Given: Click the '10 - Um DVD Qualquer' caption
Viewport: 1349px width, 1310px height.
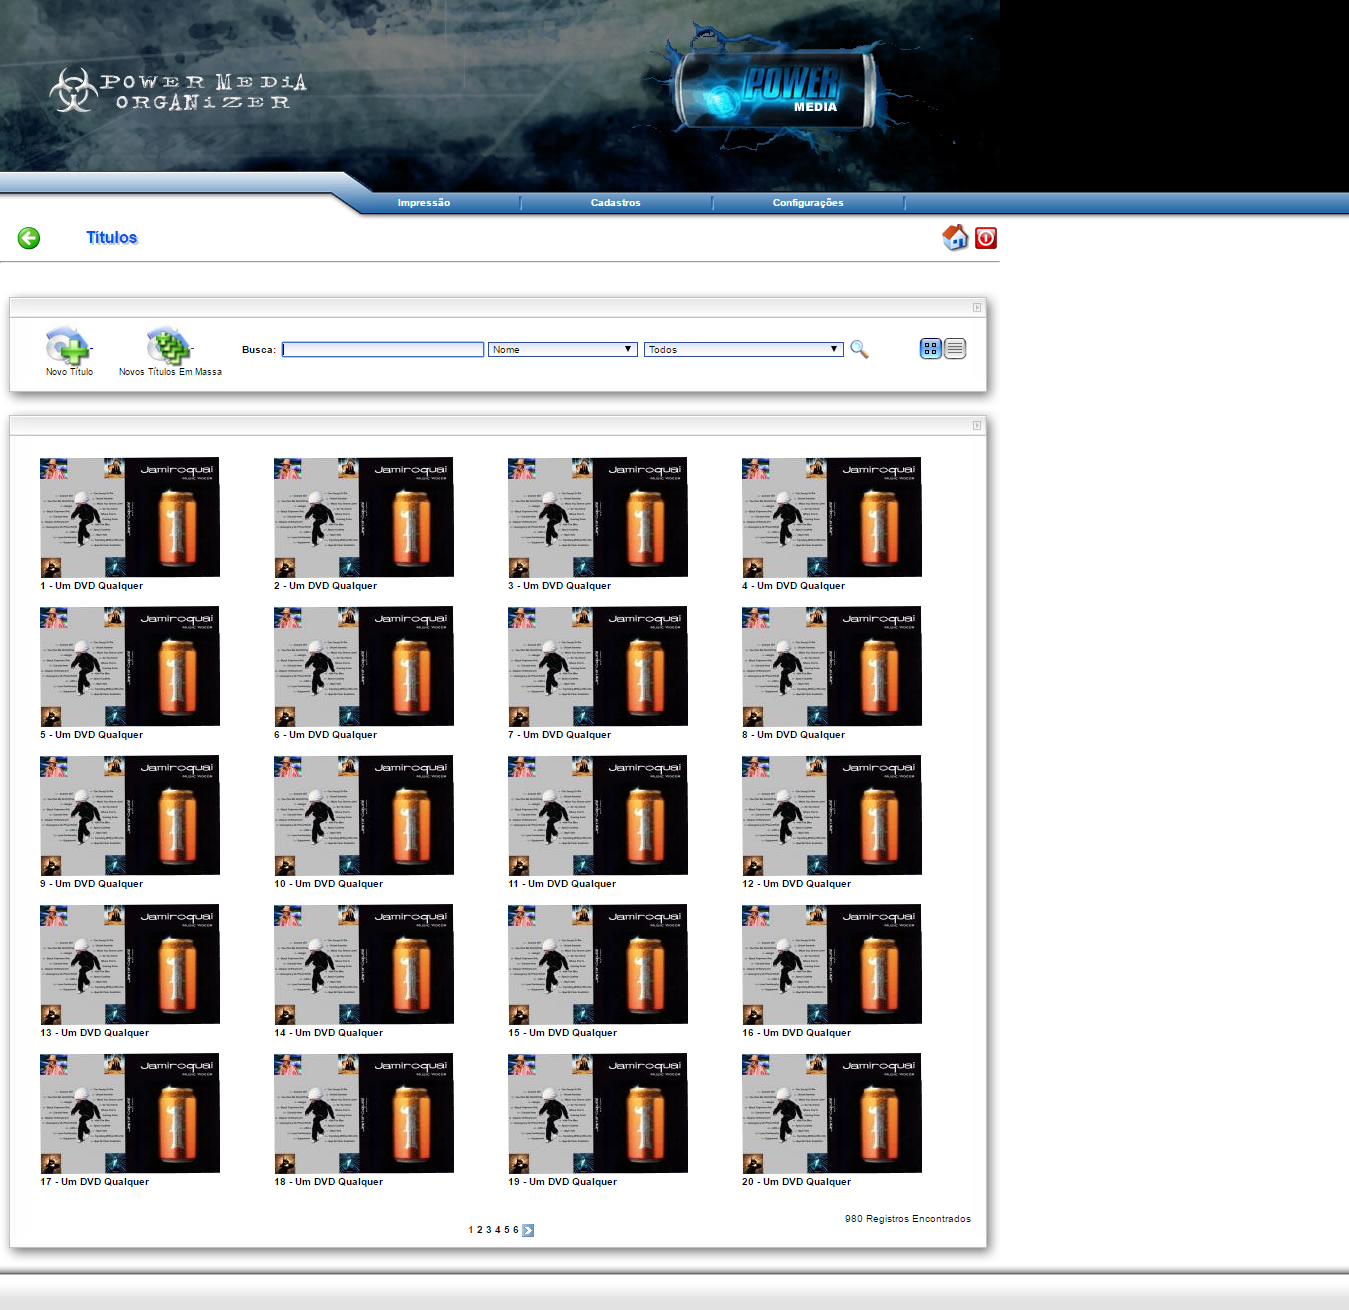Looking at the screenshot, I should coord(329,884).
